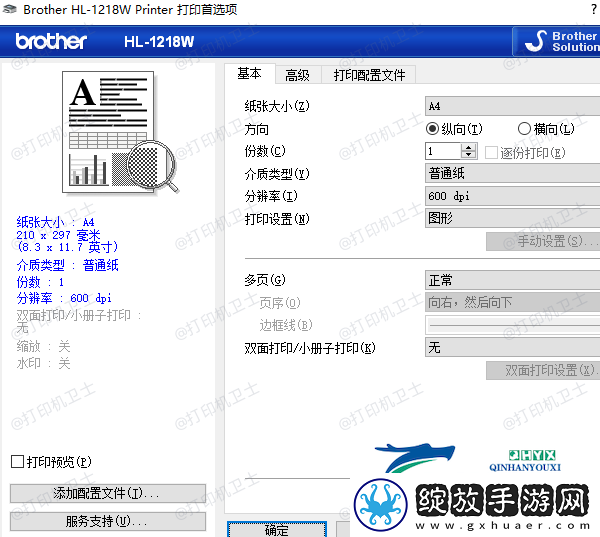Decrease copies with the down arrow
Viewport: 600px width, 537px height.
coord(469,155)
